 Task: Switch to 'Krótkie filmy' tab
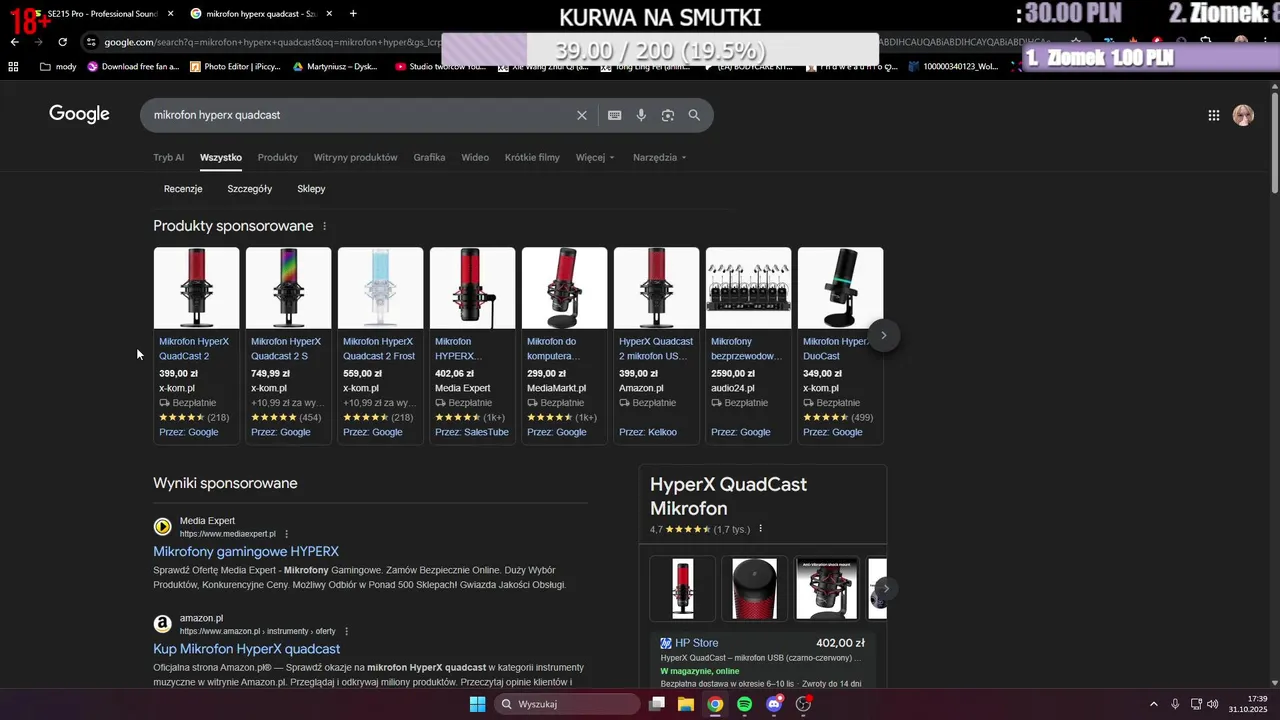532,157
